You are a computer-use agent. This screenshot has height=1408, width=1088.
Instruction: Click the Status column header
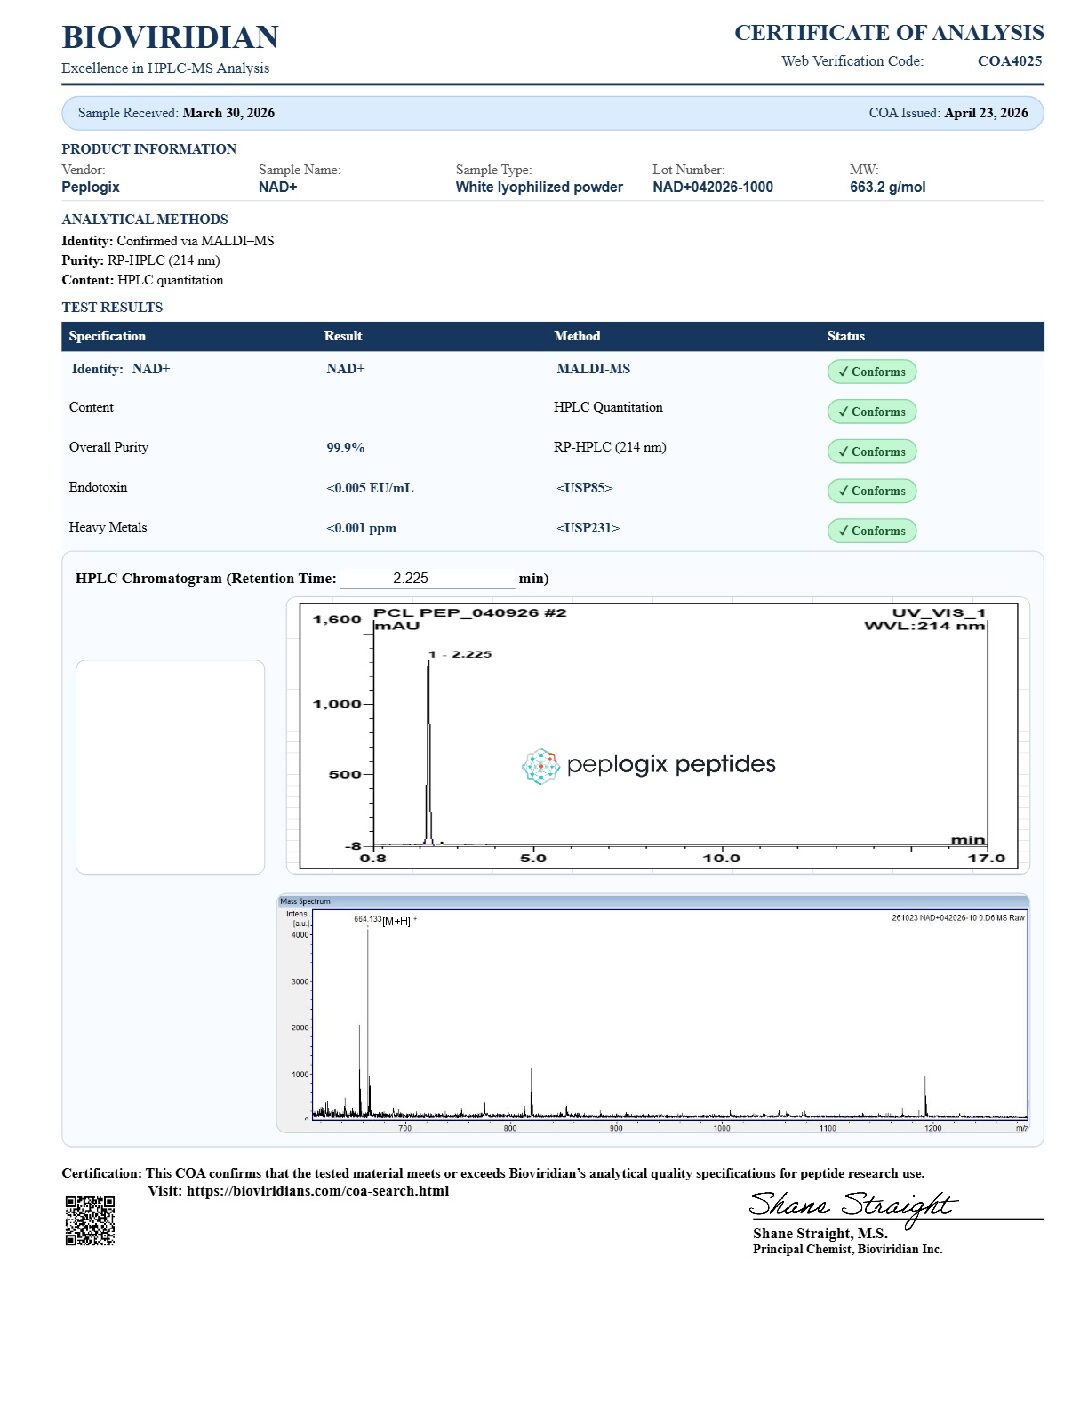[x=846, y=336]
